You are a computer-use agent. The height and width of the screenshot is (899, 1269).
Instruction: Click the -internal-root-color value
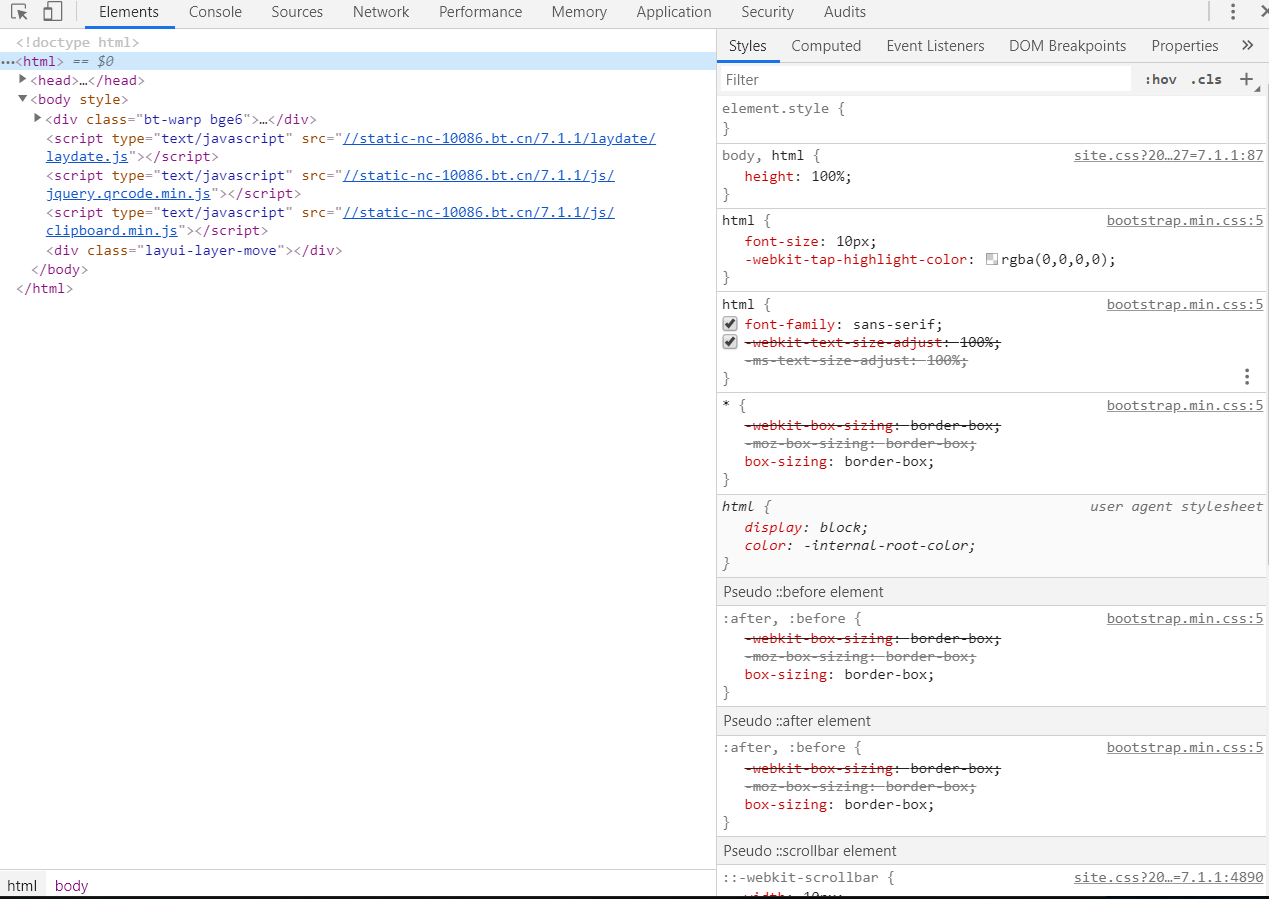tap(888, 546)
